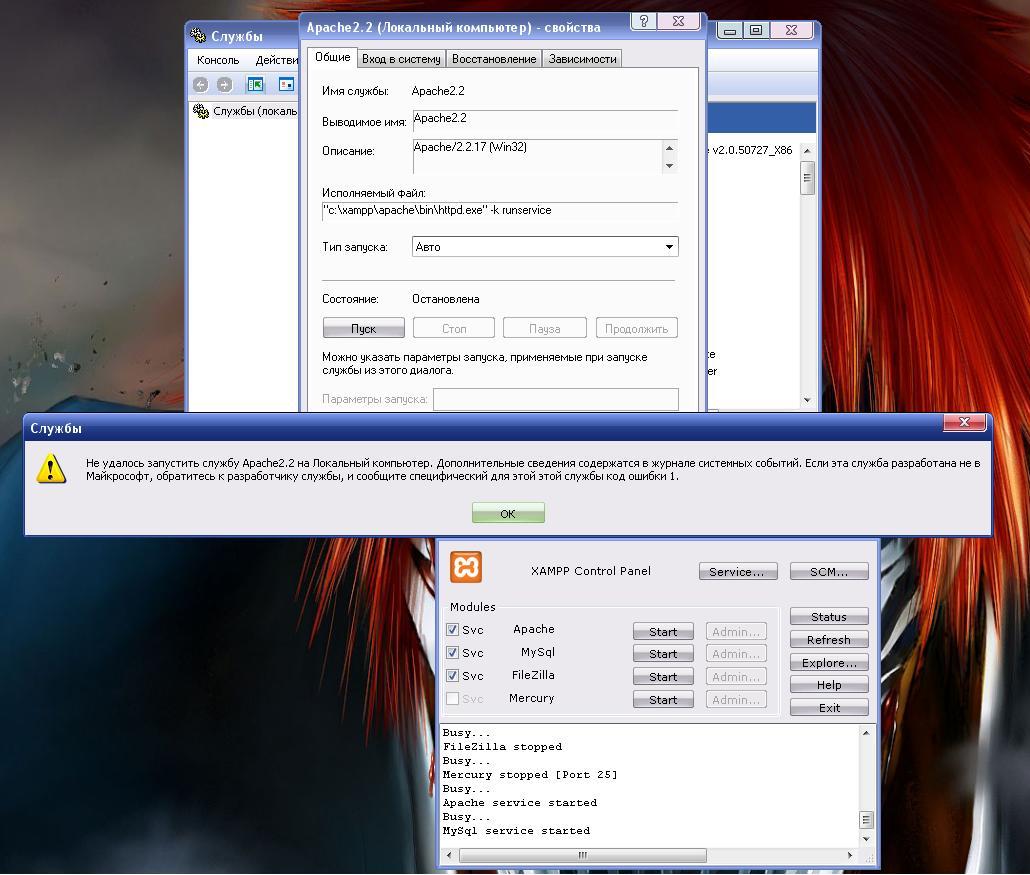The image size is (1030, 875).
Task: Switch to Восстановление tab
Action: click(x=494, y=59)
